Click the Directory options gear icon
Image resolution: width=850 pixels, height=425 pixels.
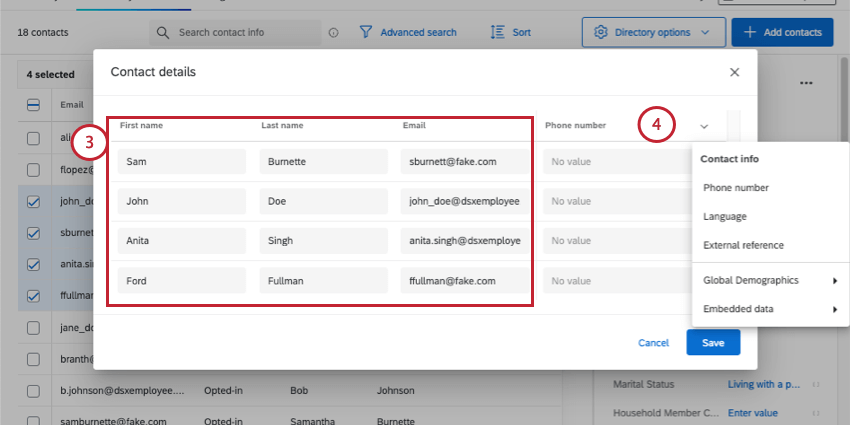[x=601, y=32]
